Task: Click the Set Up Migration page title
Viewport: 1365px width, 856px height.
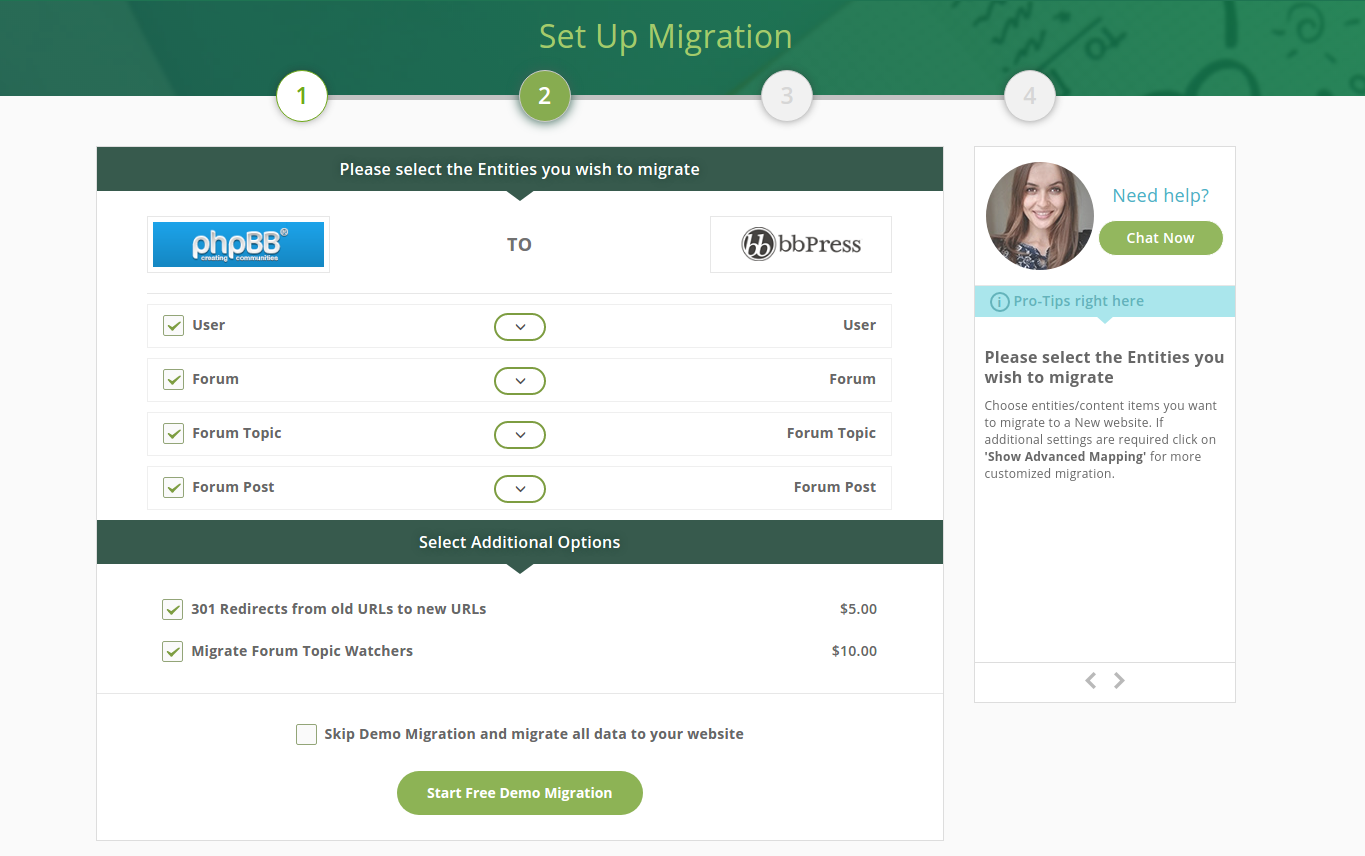Action: (x=665, y=37)
